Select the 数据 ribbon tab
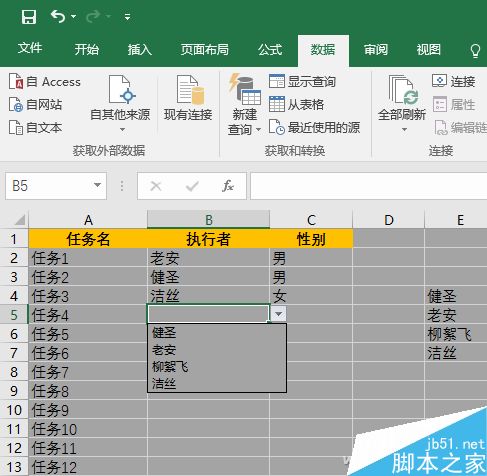487x476 pixels. coord(323,50)
